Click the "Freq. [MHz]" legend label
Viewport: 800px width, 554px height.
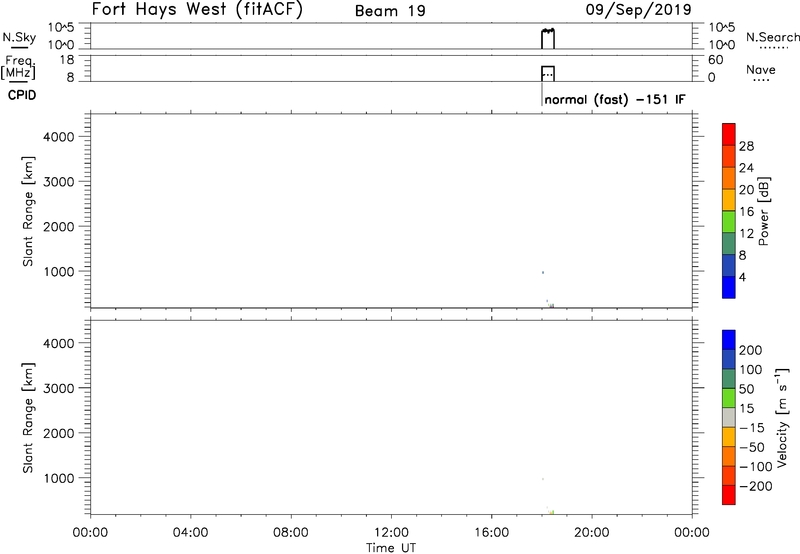(x=18, y=67)
